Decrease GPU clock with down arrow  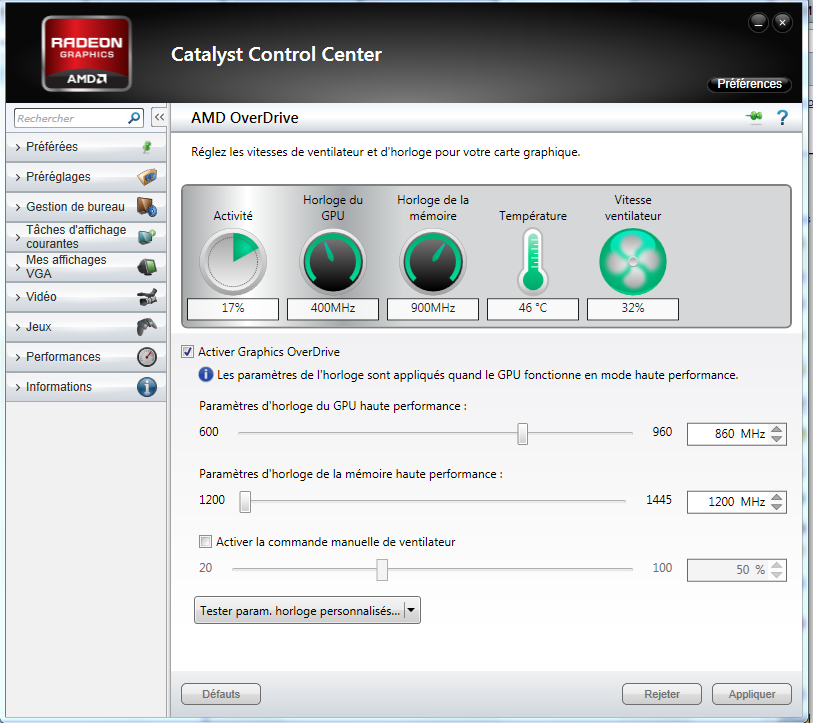pyautogui.click(x=777, y=439)
